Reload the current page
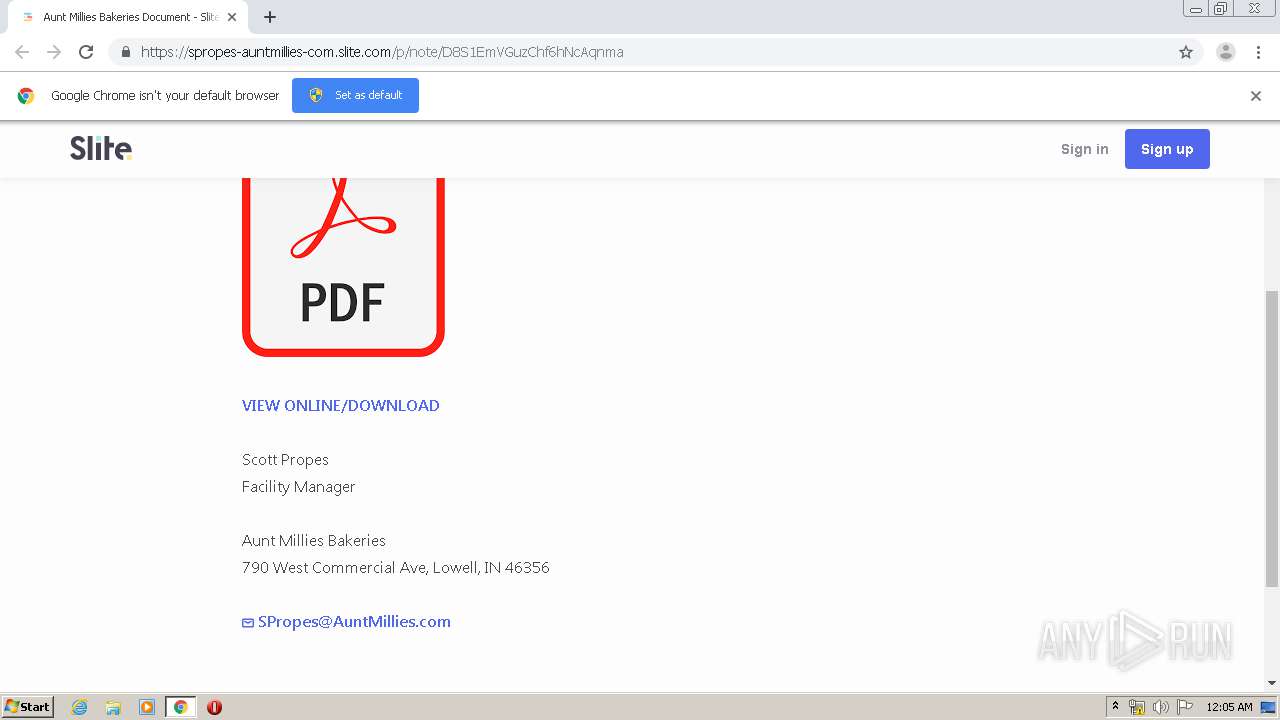The height and width of the screenshot is (720, 1280). pyautogui.click(x=86, y=52)
